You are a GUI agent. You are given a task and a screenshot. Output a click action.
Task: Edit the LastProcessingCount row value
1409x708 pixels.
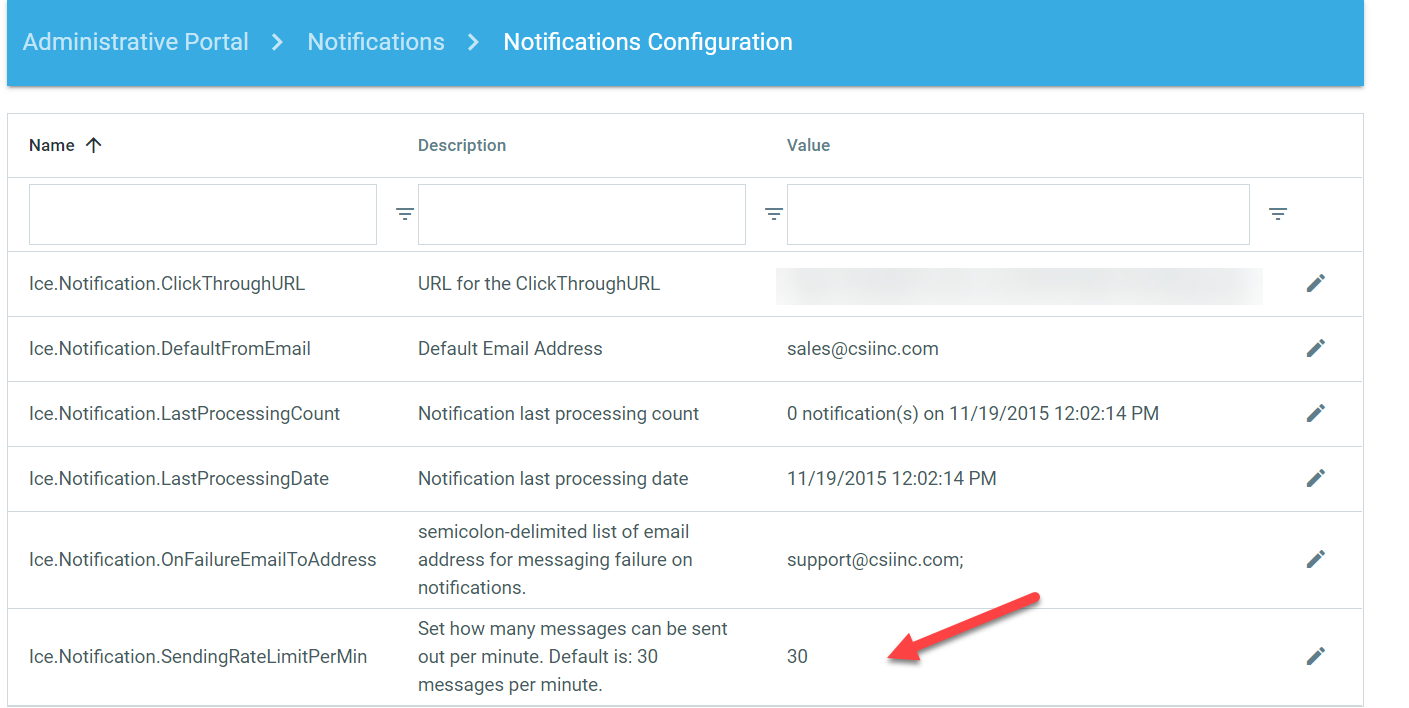point(1315,414)
